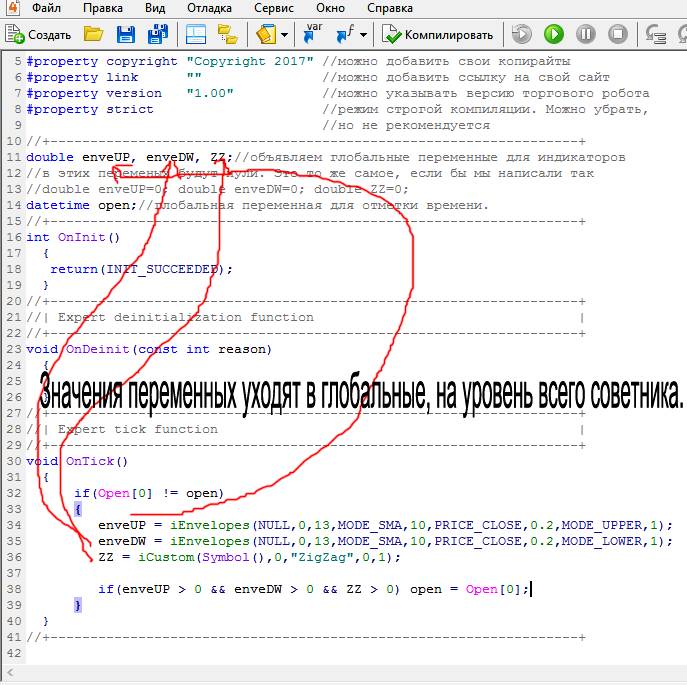This screenshot has width=687, height=685.
Task: Open the Файл menu
Action: pos(46,8)
